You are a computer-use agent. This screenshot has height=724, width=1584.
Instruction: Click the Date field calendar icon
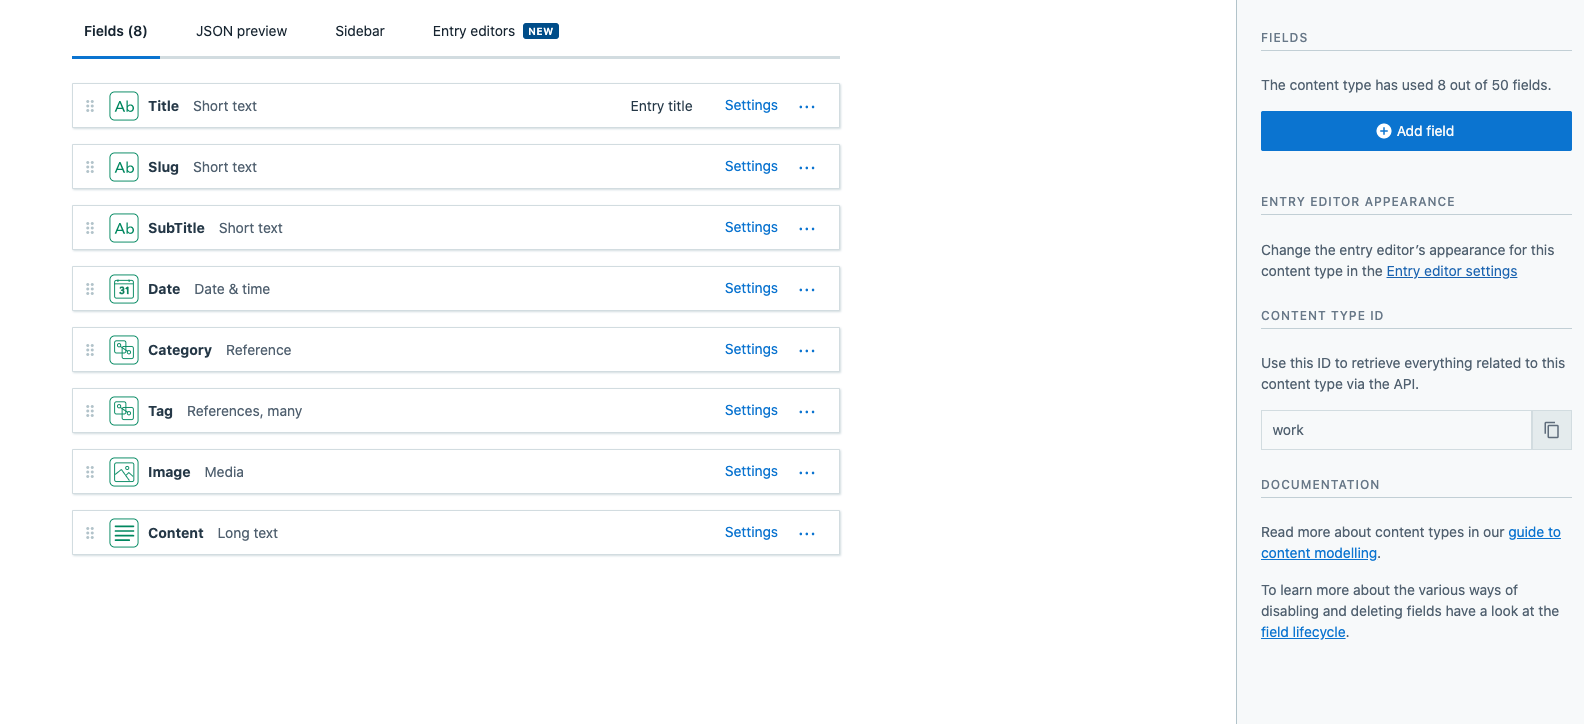tap(124, 289)
